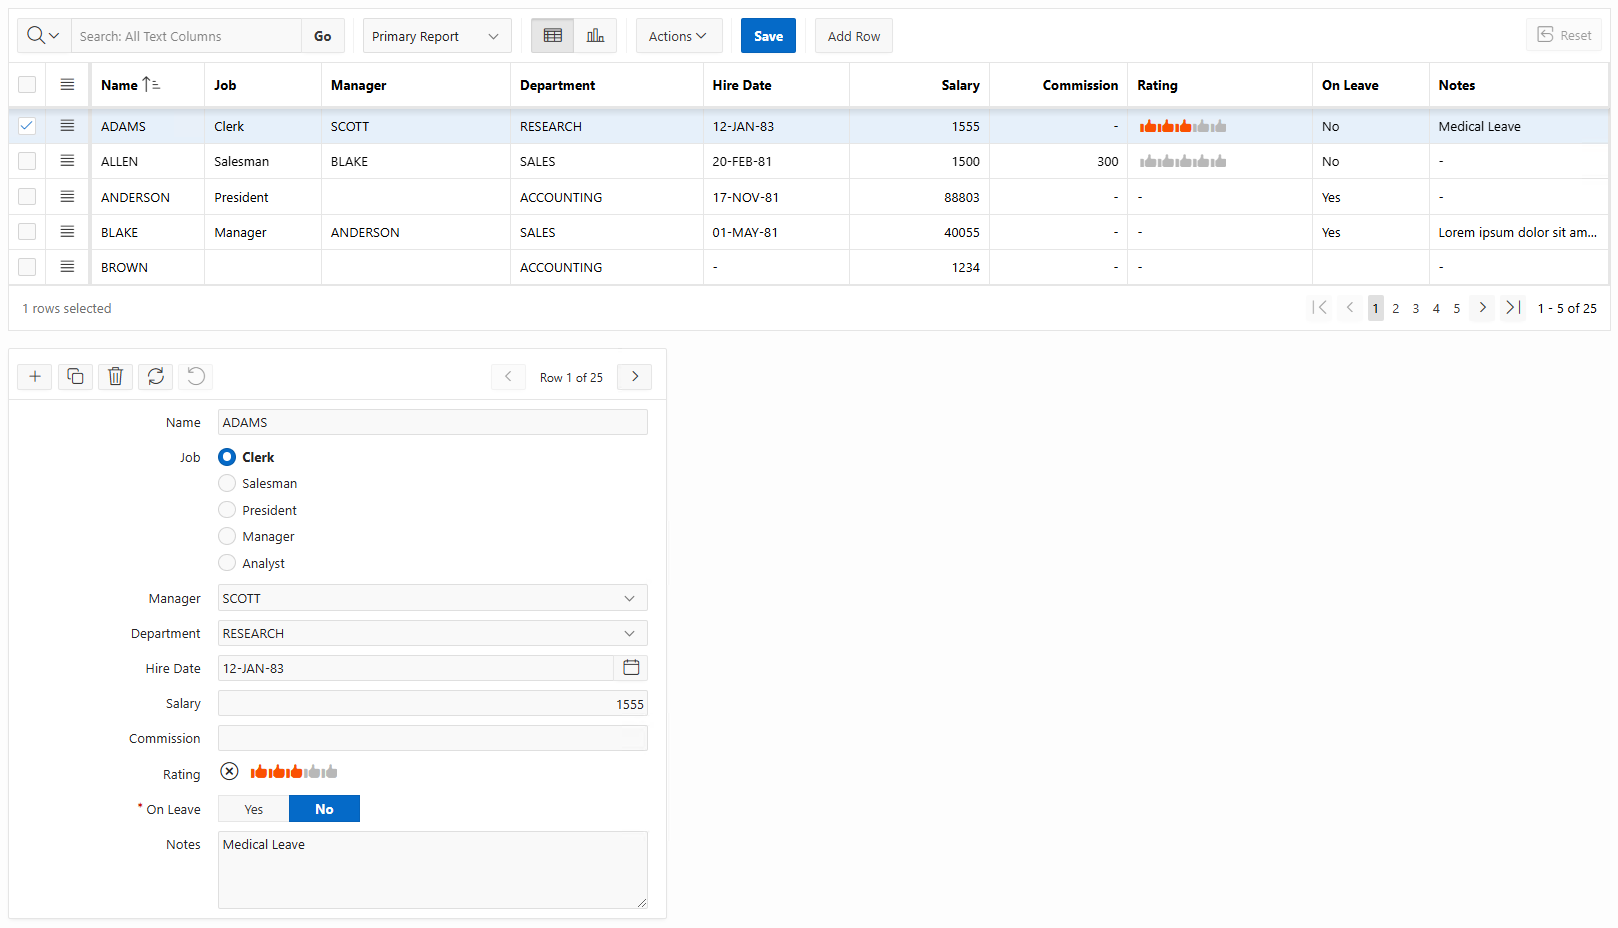Screen dimensions: 1618x928
Task: Click into the Salary input field
Action: [433, 703]
